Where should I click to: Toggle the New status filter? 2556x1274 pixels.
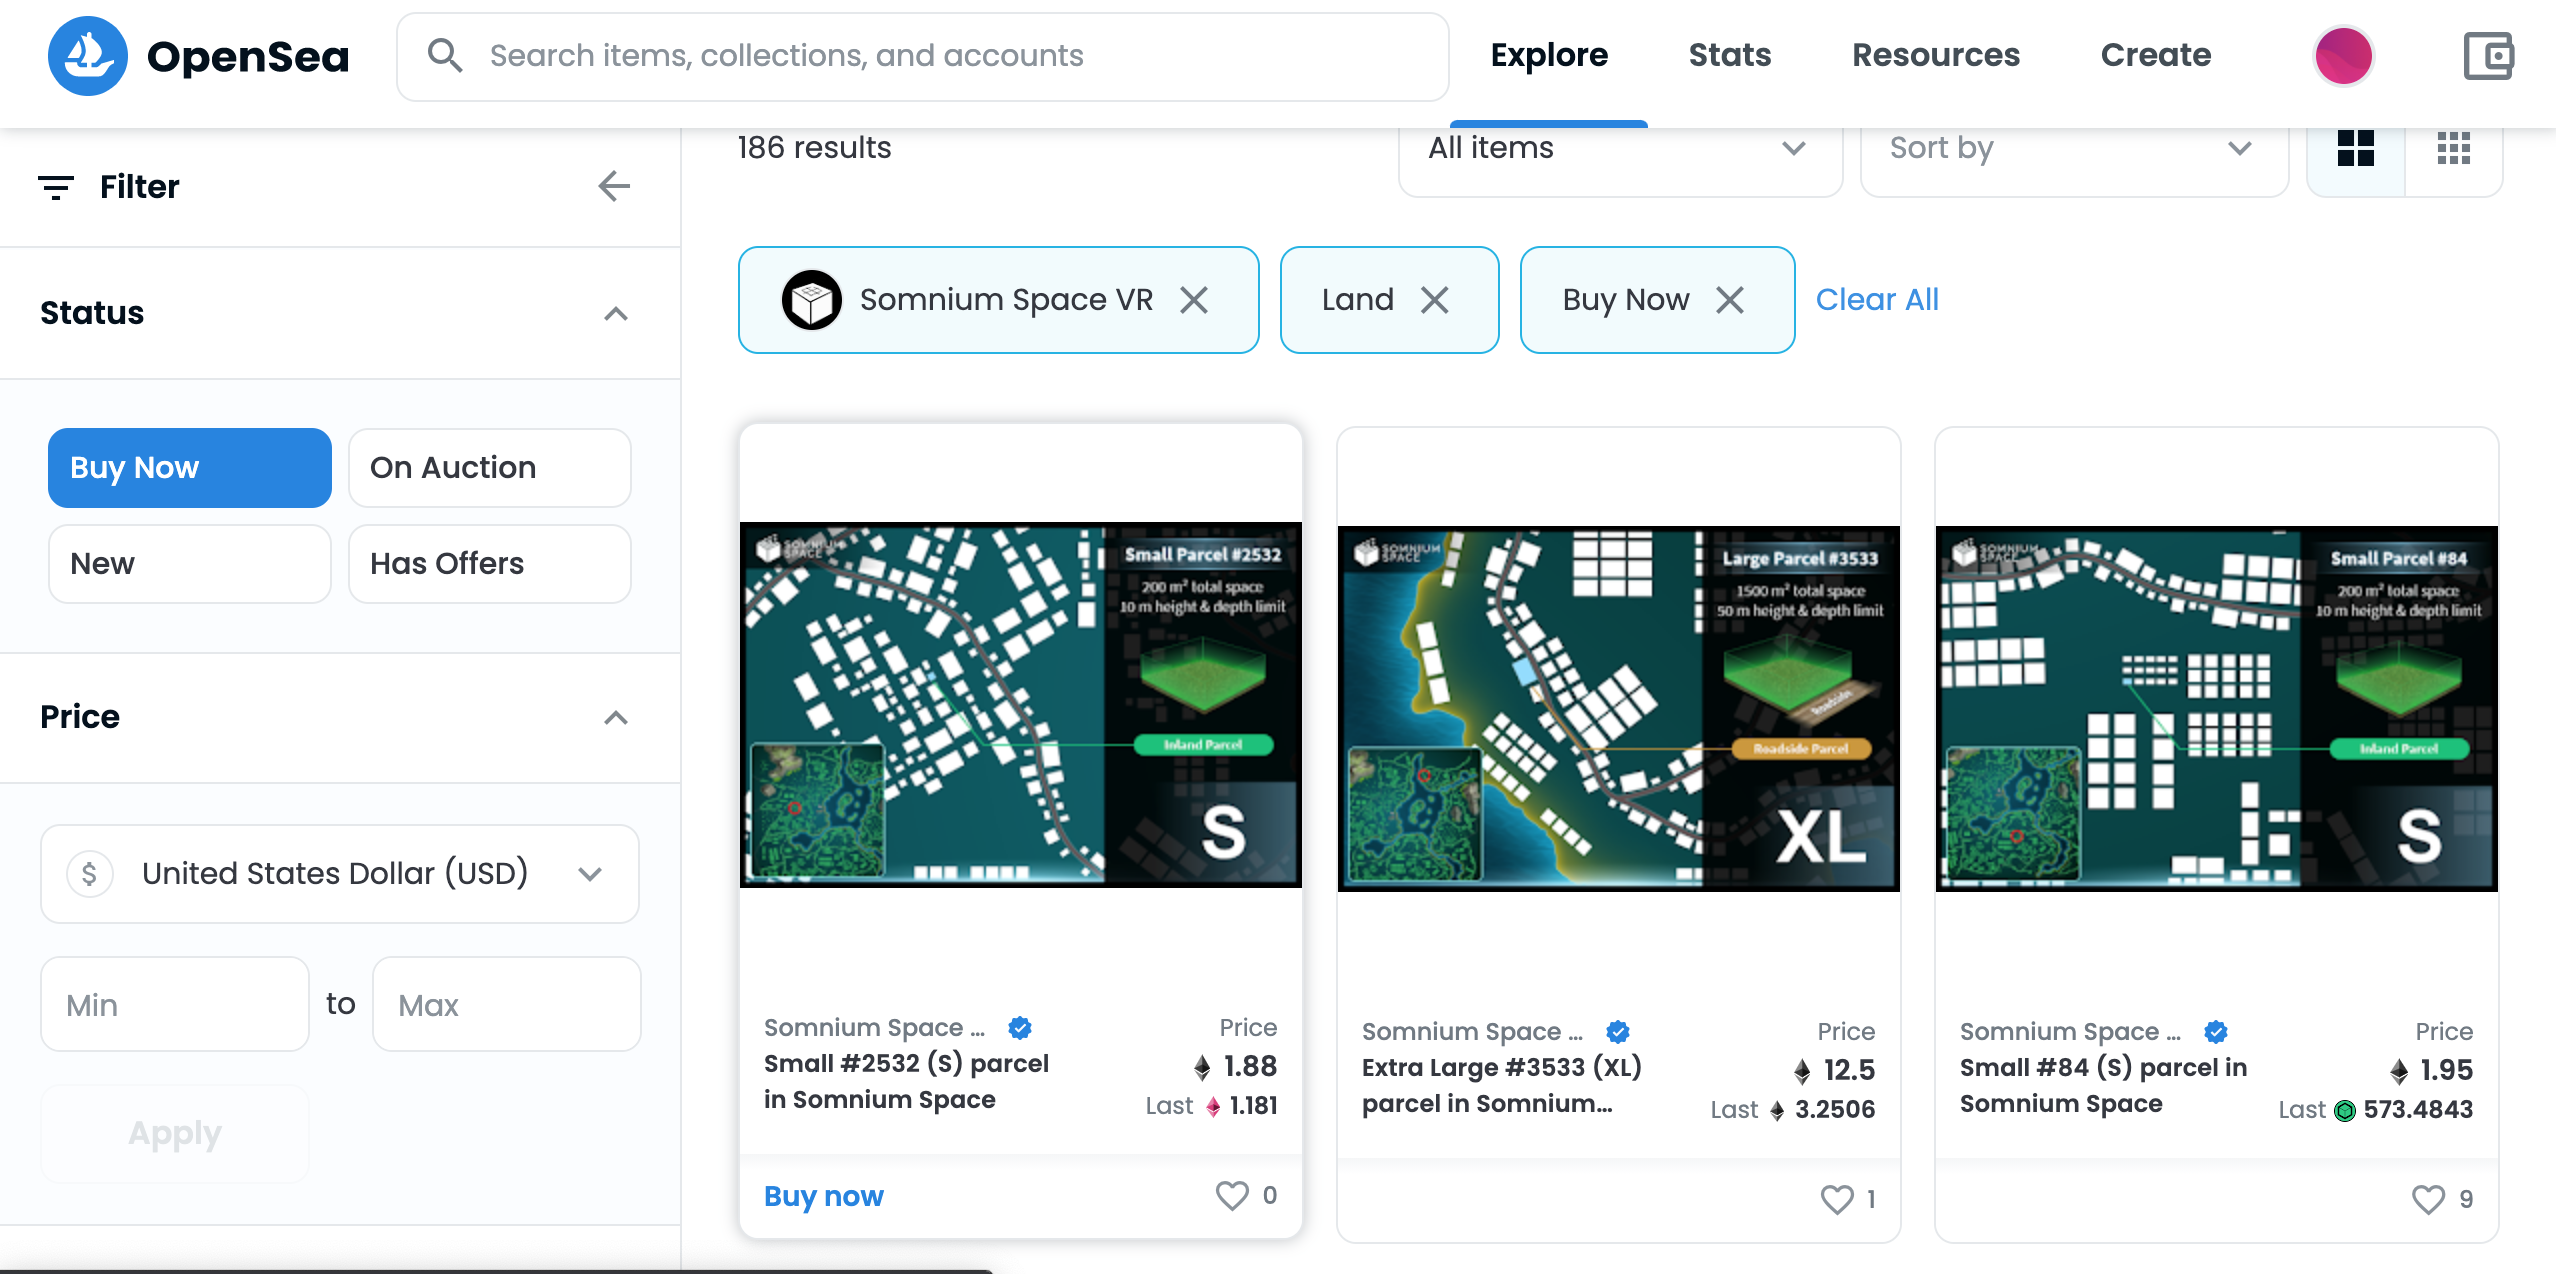[x=190, y=564]
